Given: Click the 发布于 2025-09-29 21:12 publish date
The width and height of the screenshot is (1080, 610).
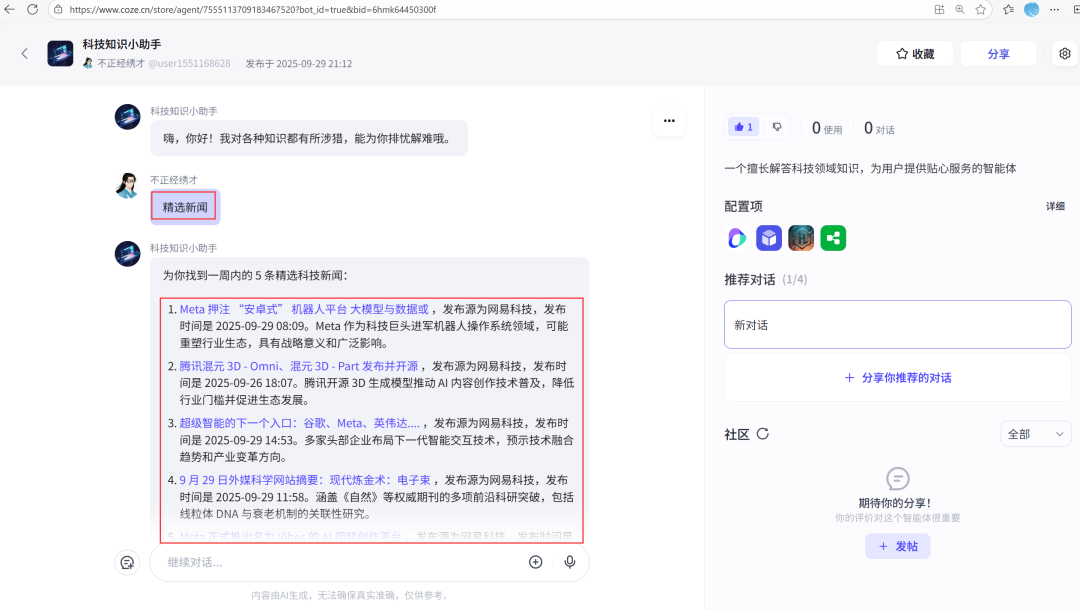Looking at the screenshot, I should point(299,63).
